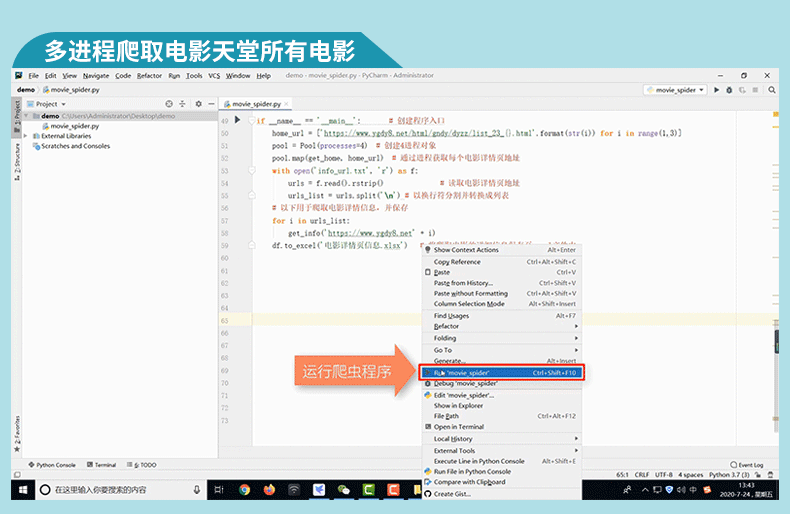Select Scratches and Consoles in project tree
This screenshot has height=514, width=790.
[x=75, y=146]
